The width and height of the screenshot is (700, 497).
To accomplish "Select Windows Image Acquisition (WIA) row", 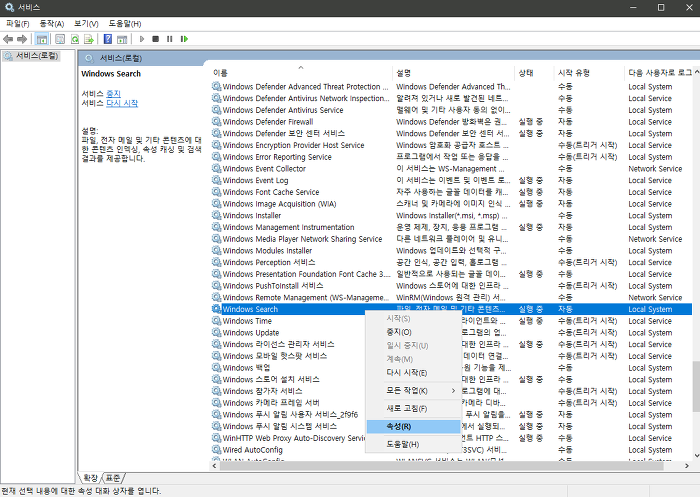I will point(451,204).
